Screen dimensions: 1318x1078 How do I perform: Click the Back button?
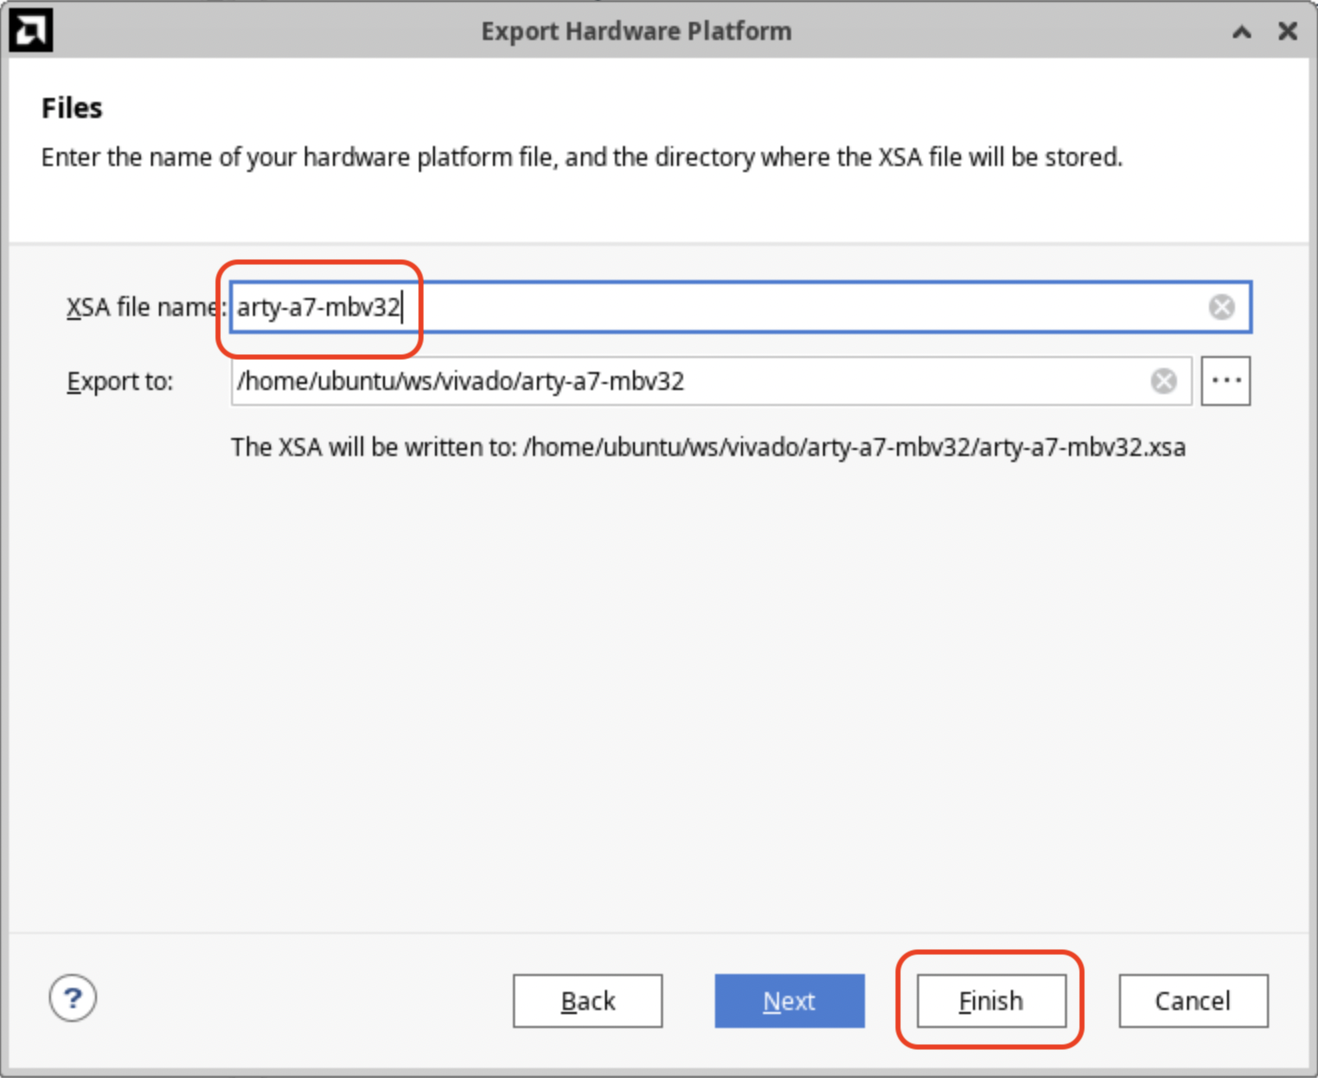click(588, 1001)
